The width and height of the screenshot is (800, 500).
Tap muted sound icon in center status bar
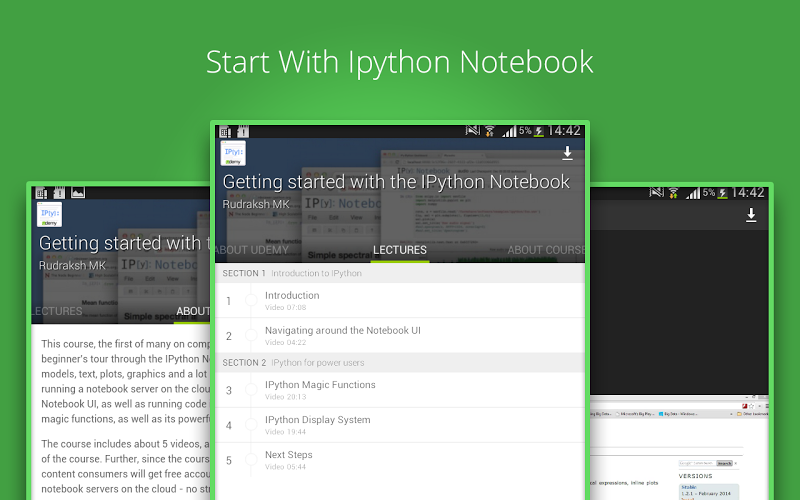click(x=472, y=131)
